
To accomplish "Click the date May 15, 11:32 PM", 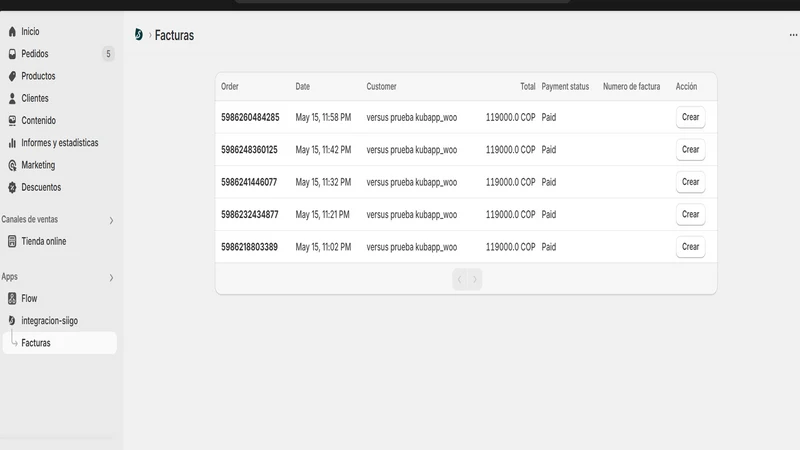I will tap(323, 182).
